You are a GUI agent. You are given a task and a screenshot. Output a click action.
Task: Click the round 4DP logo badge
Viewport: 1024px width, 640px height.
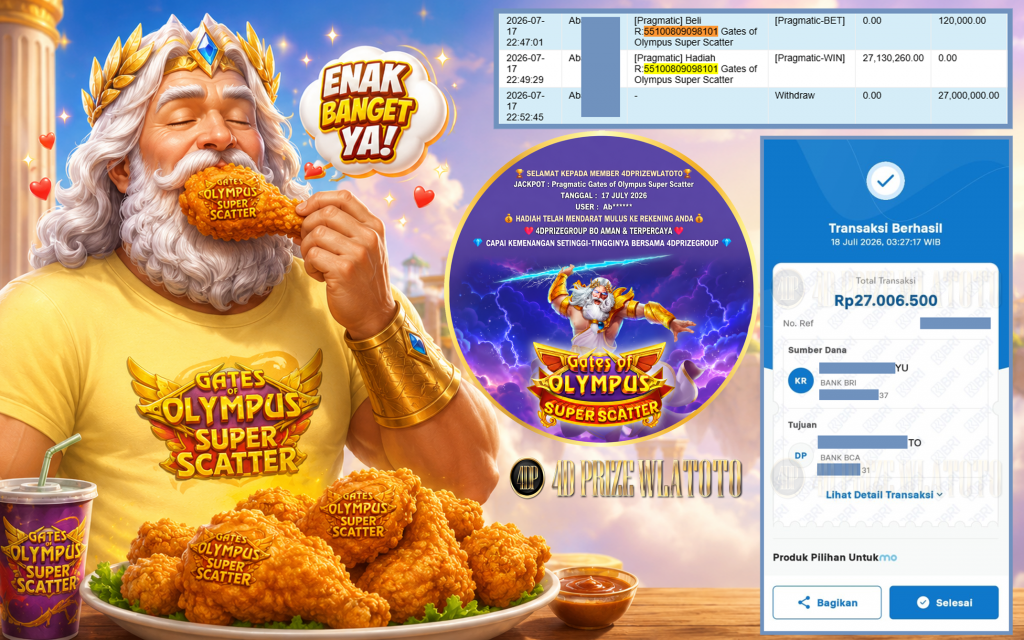pos(527,478)
